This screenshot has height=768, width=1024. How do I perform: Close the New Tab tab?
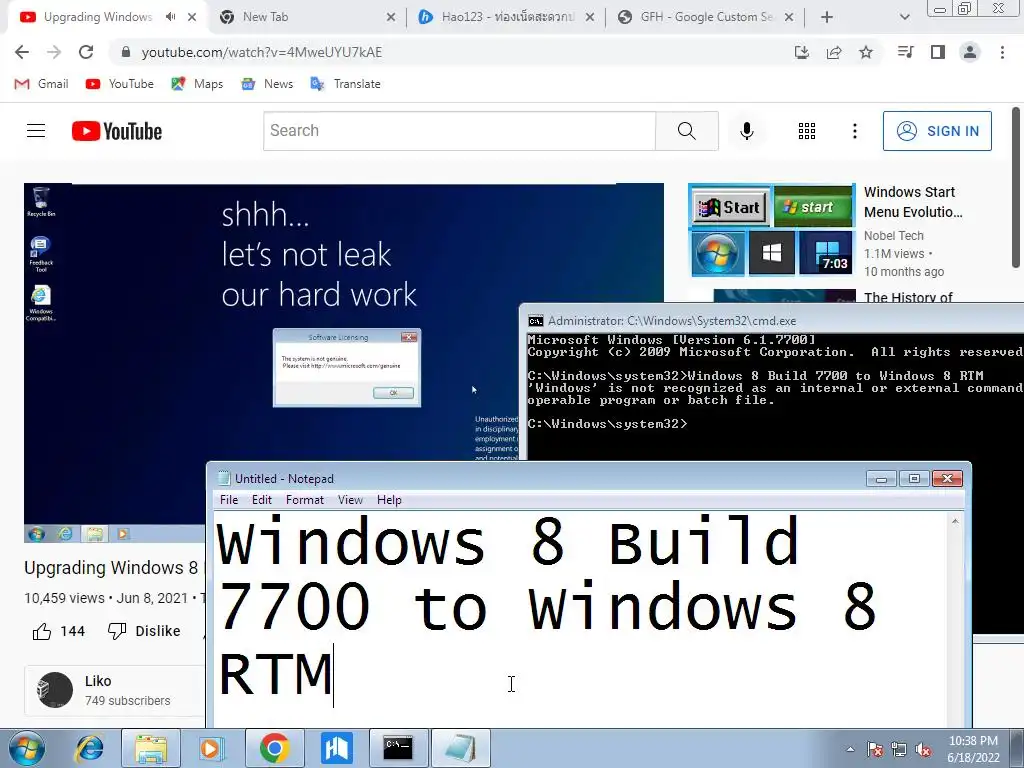pyautogui.click(x=391, y=17)
